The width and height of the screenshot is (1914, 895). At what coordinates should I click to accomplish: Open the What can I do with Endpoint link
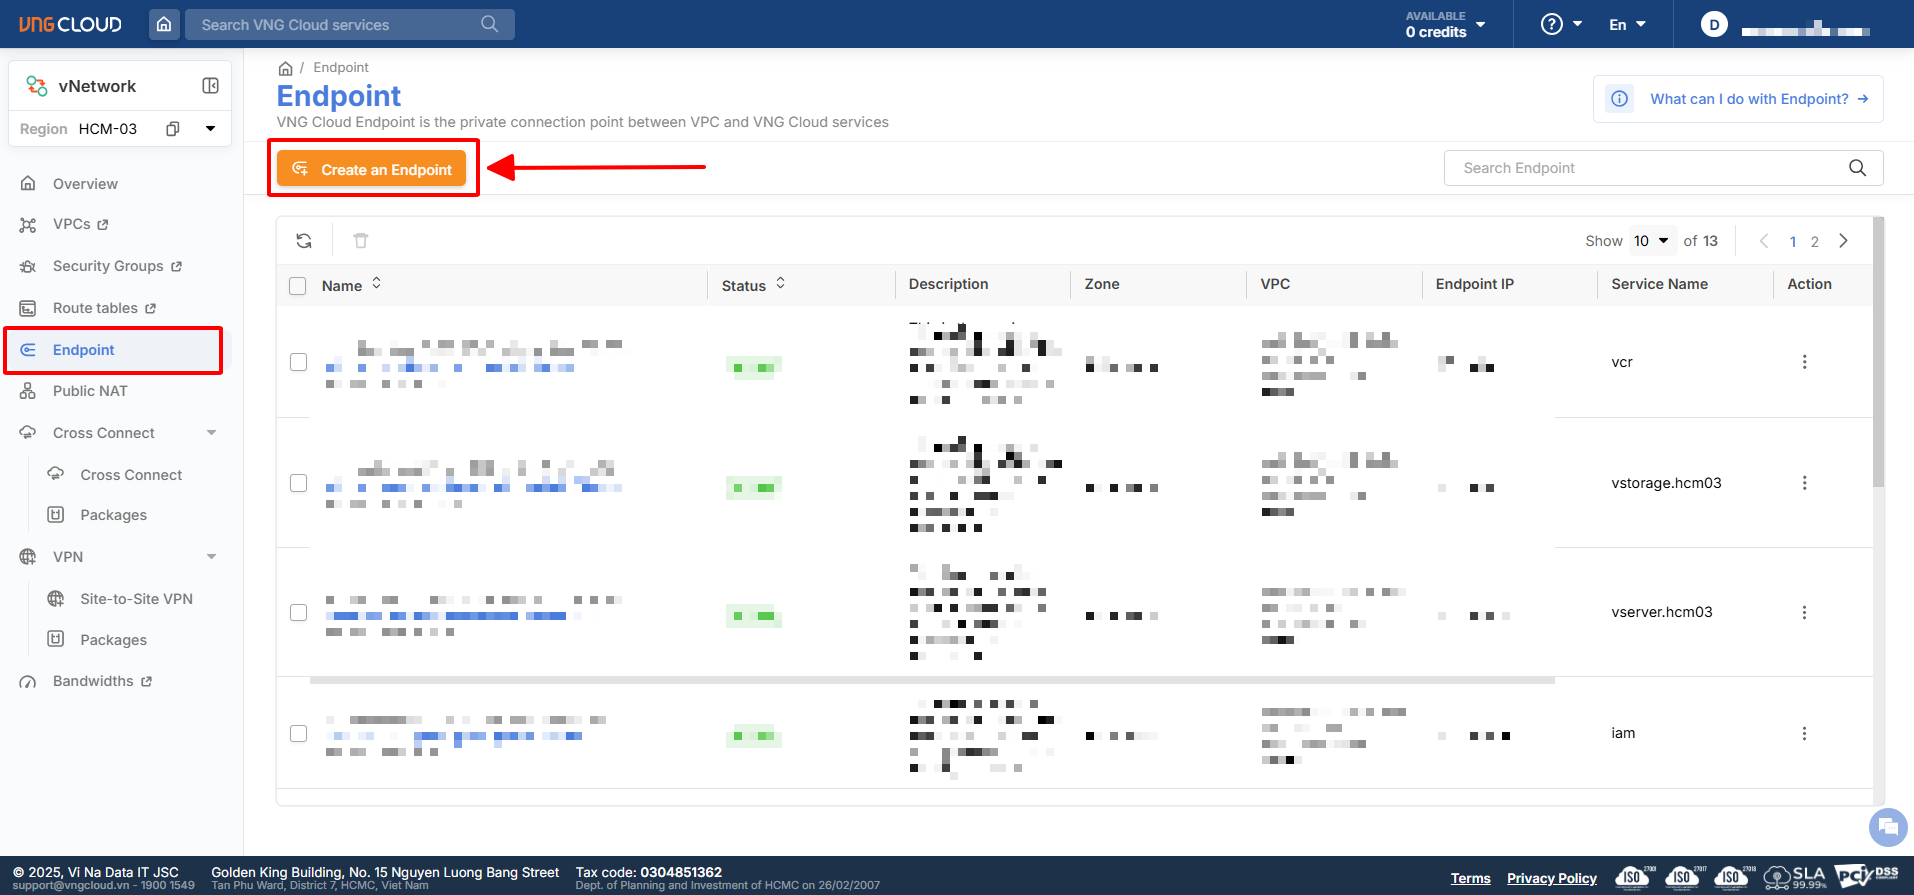[x=1748, y=99]
